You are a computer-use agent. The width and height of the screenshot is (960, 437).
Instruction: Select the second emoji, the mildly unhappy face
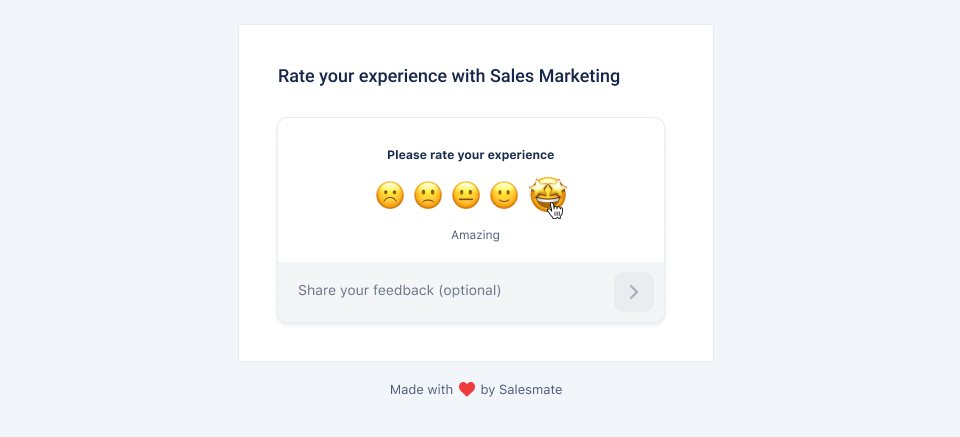pyautogui.click(x=428, y=196)
